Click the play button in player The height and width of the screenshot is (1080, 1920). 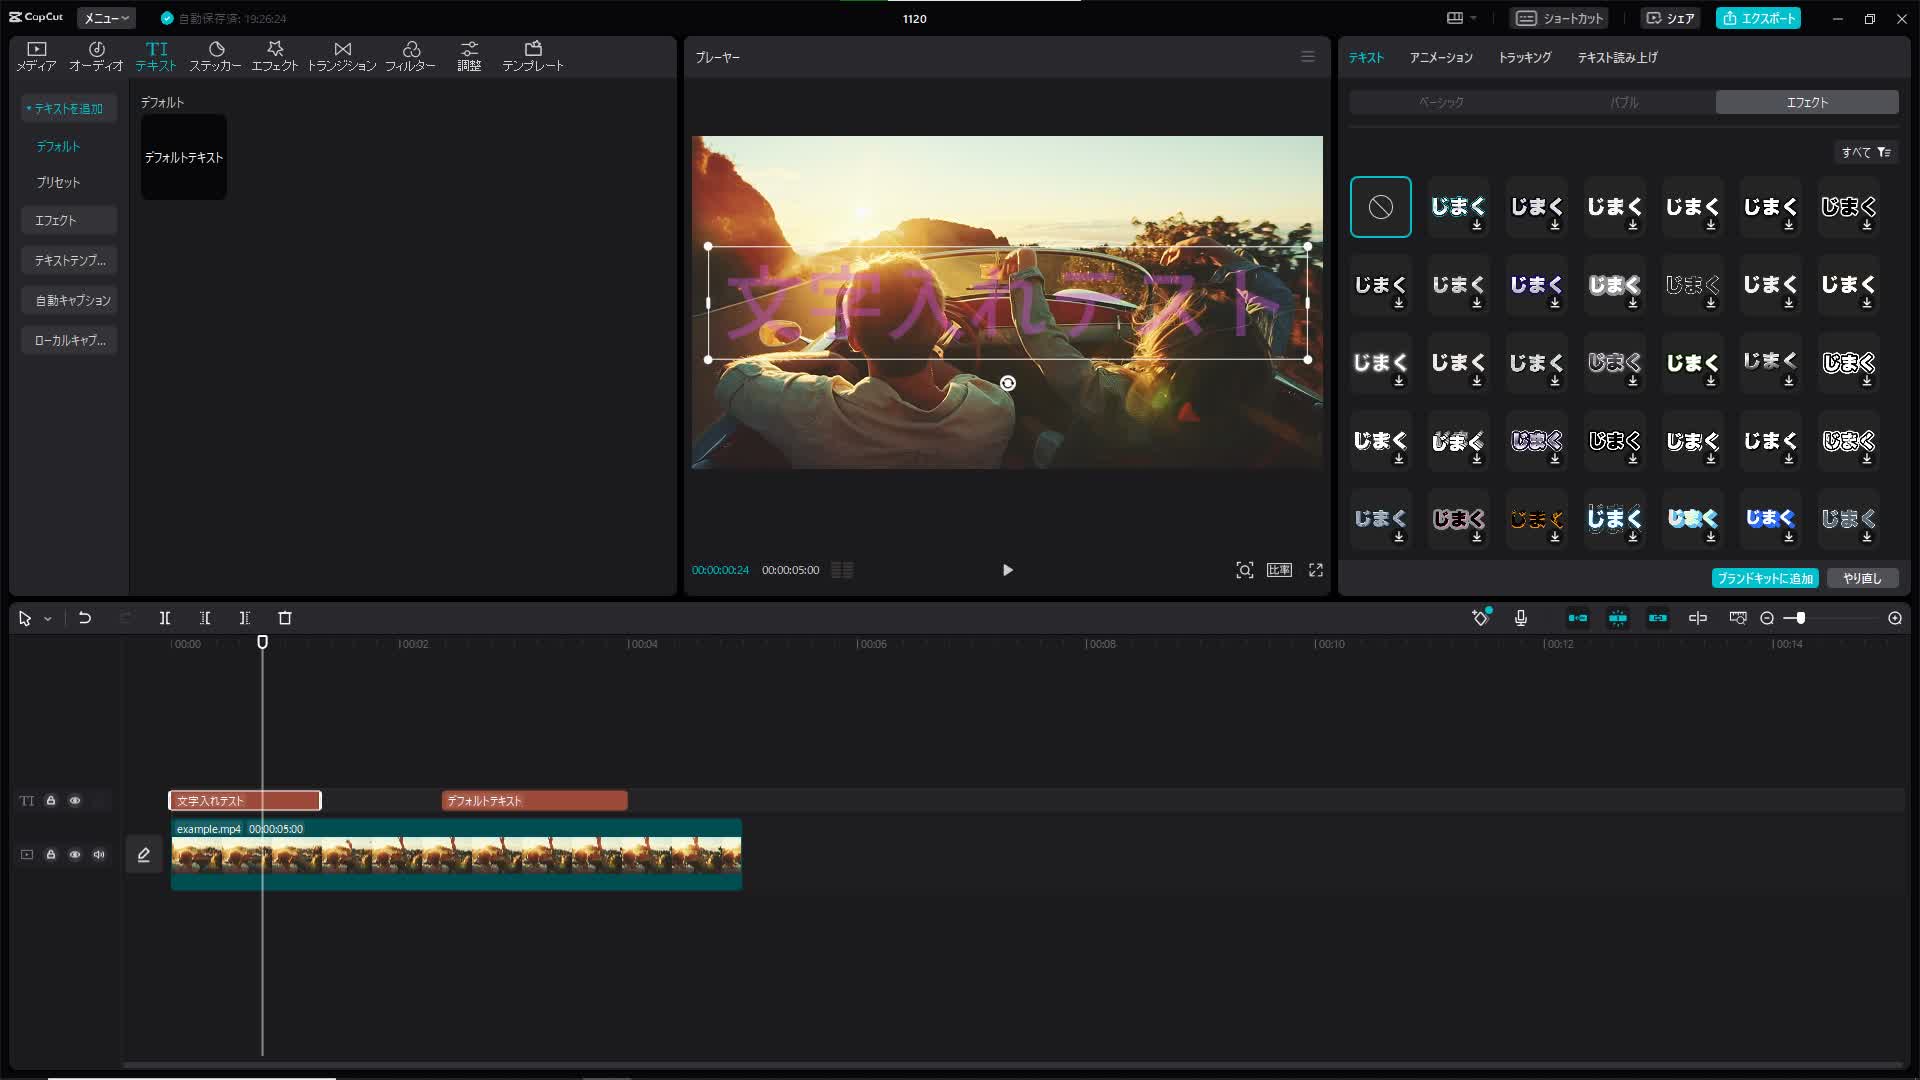pos(1008,570)
